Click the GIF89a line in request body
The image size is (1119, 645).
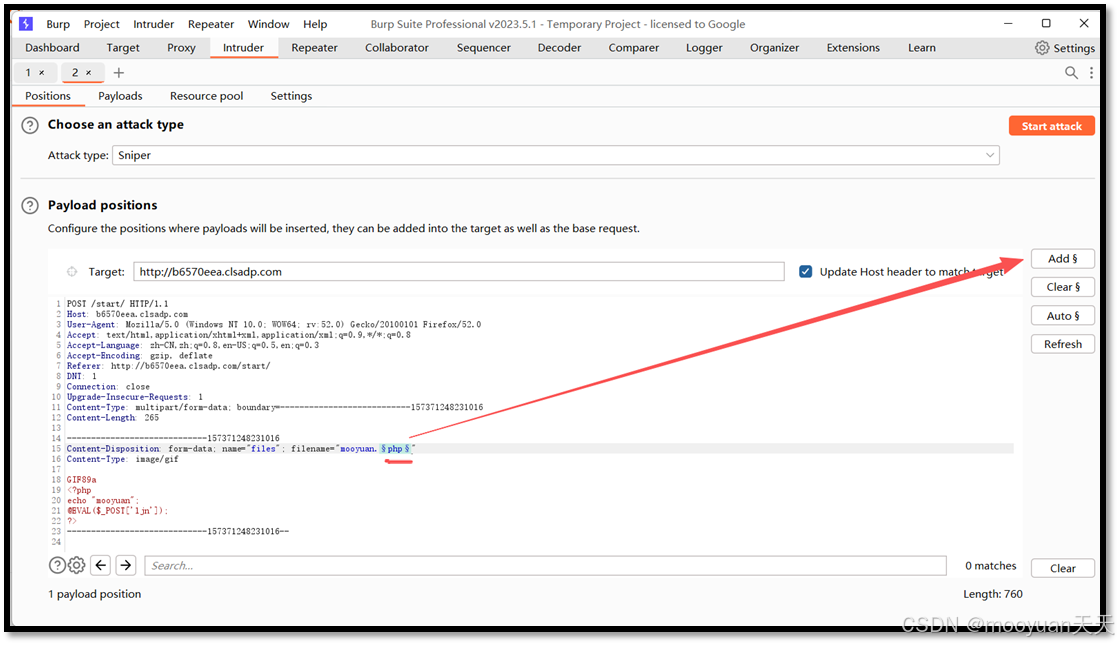point(81,480)
